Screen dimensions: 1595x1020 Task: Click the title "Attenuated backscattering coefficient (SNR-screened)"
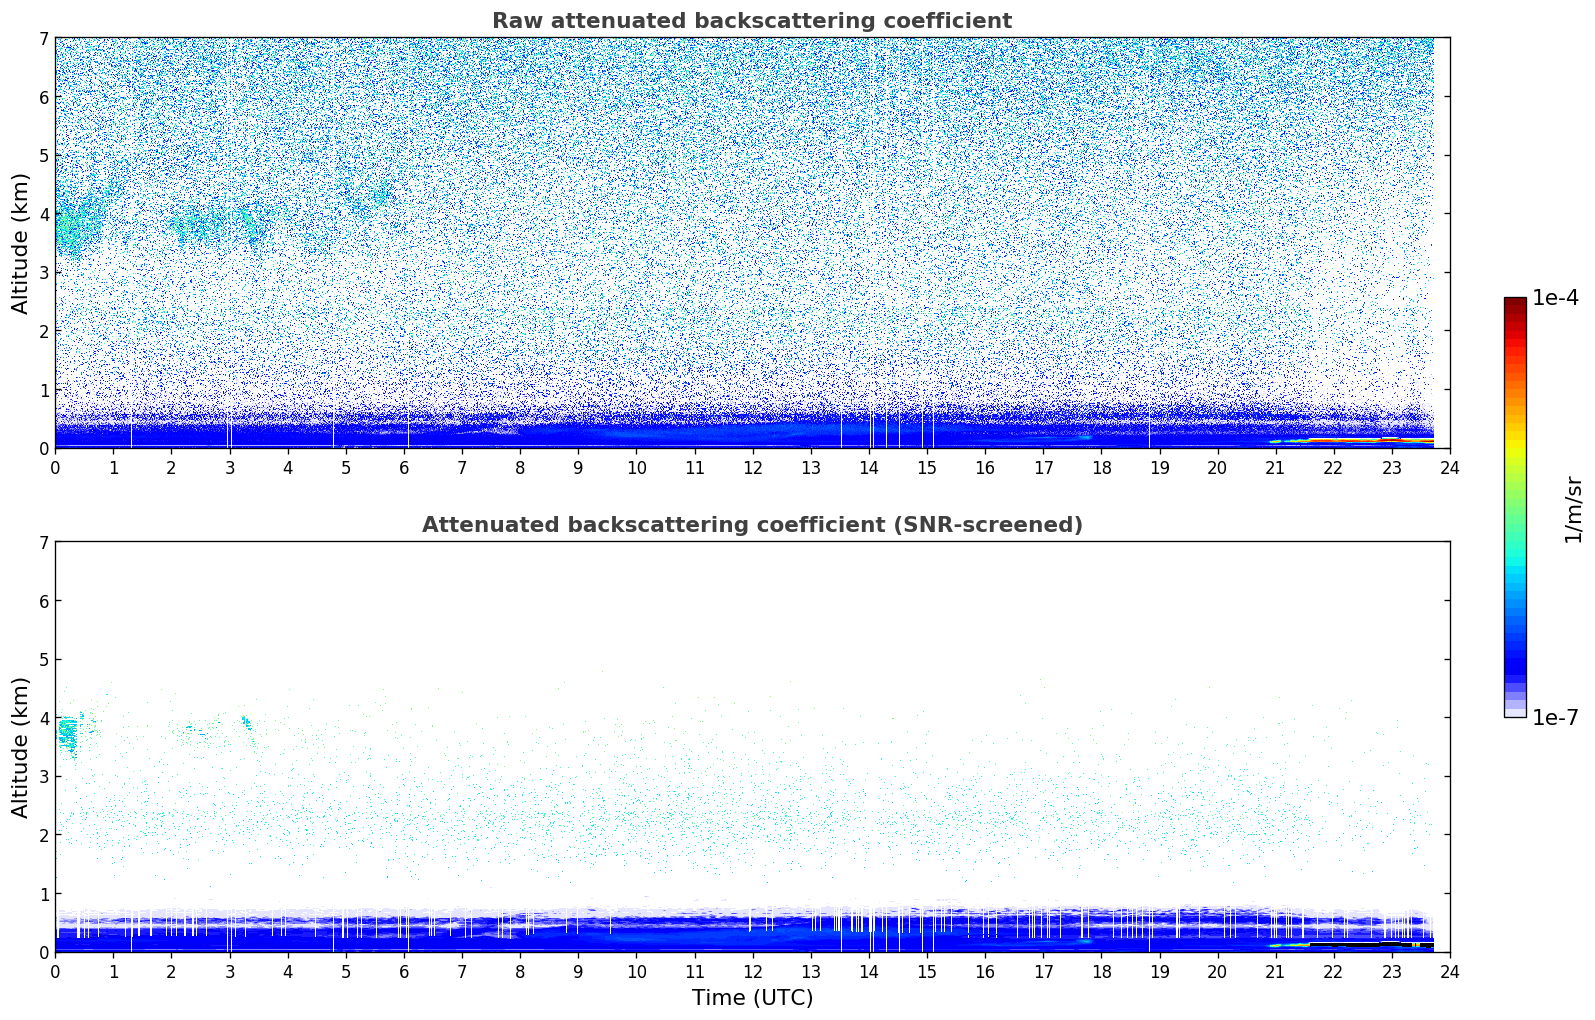tap(752, 525)
